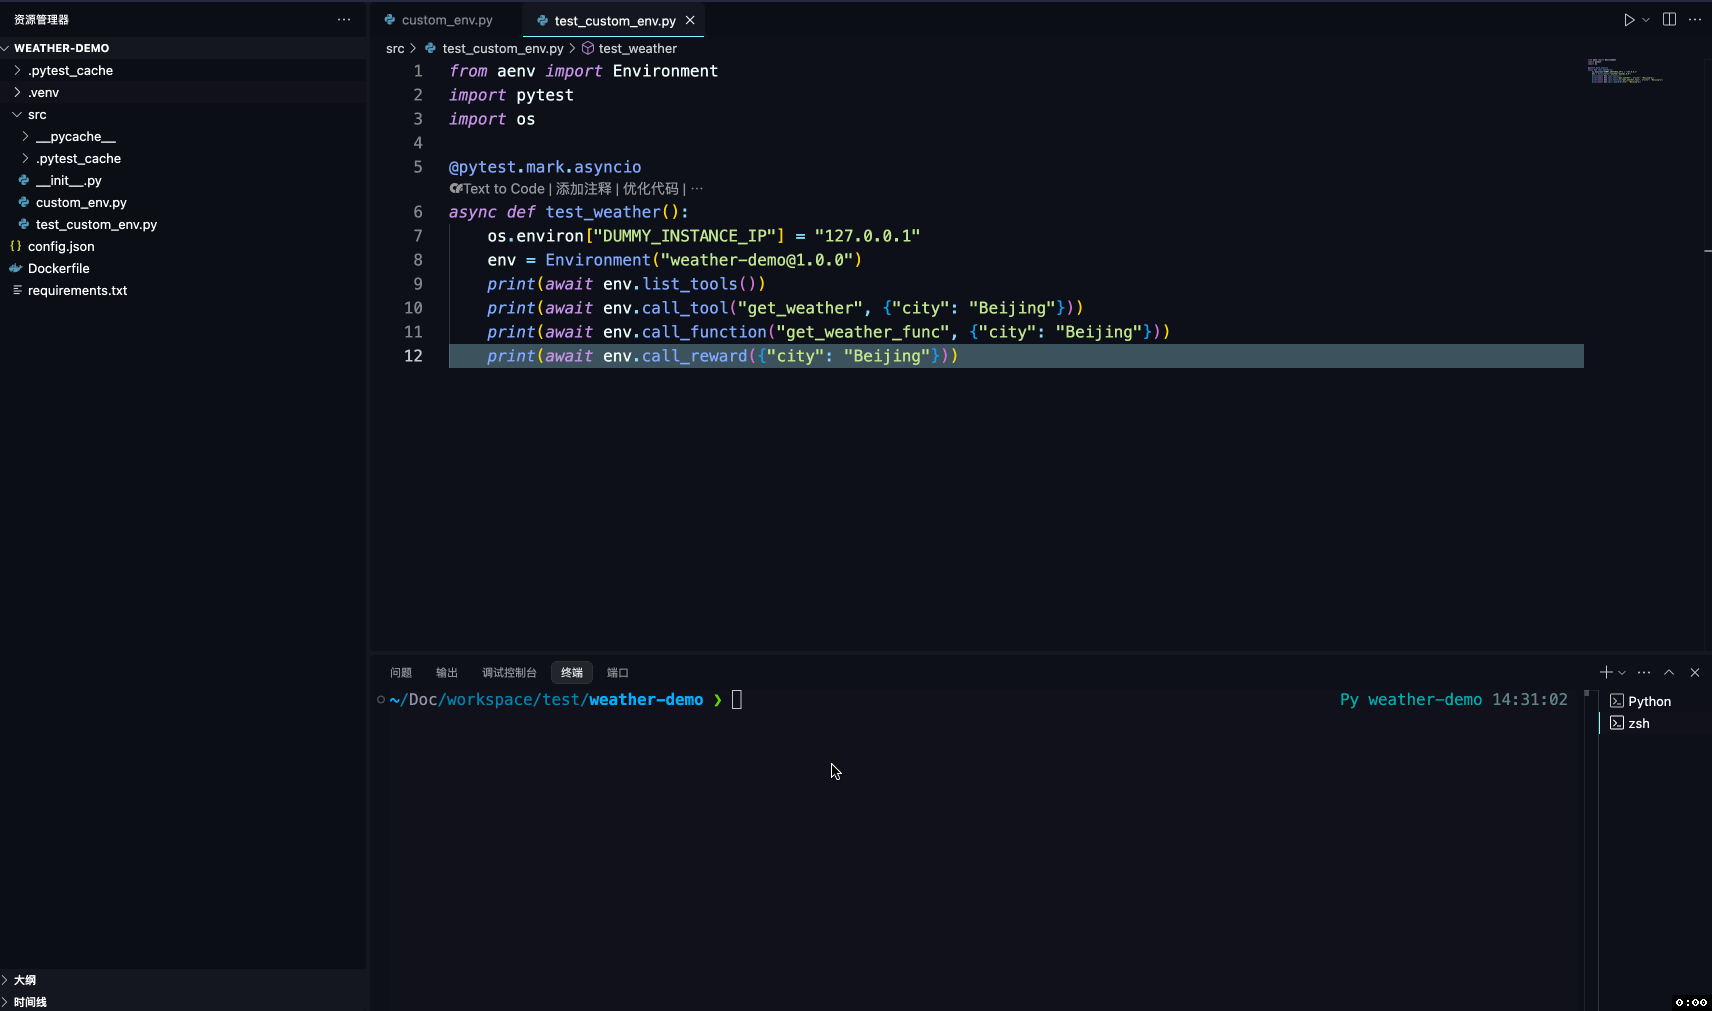The width and height of the screenshot is (1712, 1011).
Task: Launch a new terminal with plus icon
Action: [x=1604, y=672]
